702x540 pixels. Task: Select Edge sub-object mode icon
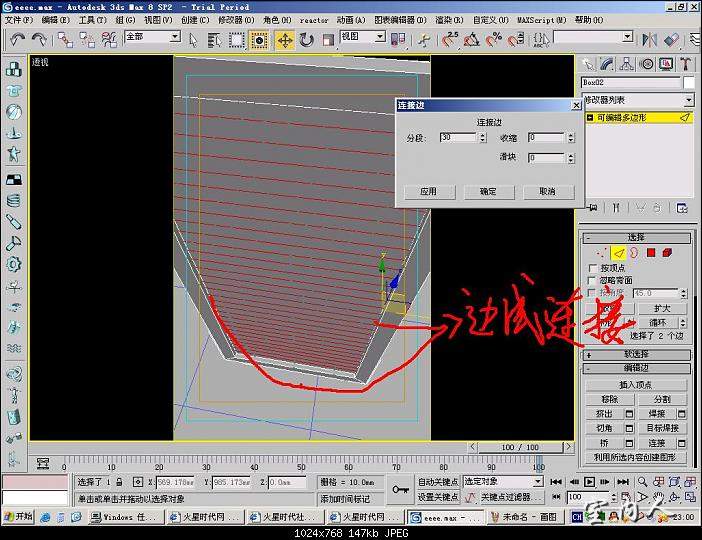click(618, 253)
